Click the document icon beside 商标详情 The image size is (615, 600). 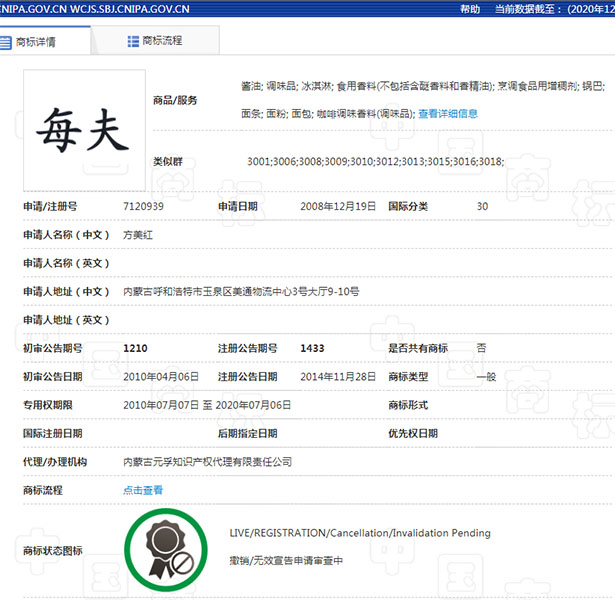[x=5, y=42]
